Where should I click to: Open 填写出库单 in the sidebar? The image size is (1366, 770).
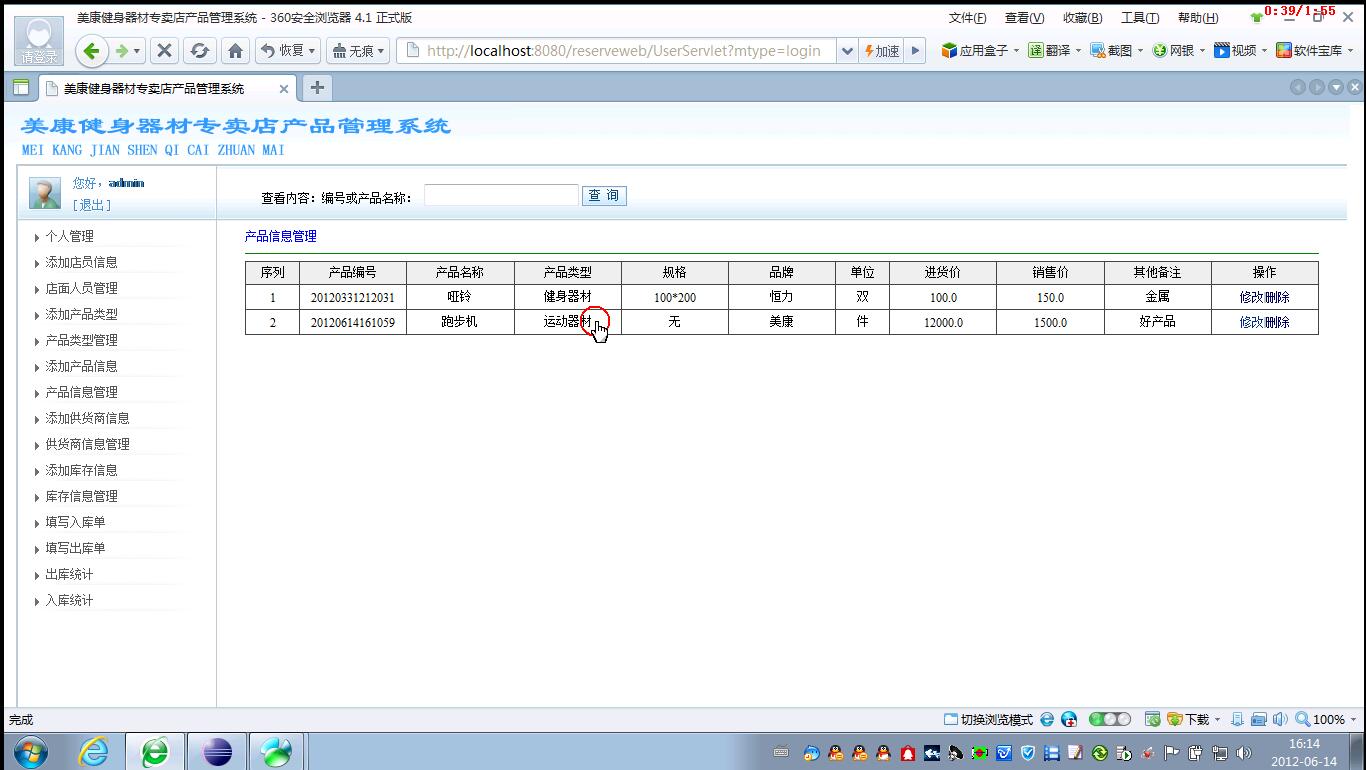pos(75,548)
